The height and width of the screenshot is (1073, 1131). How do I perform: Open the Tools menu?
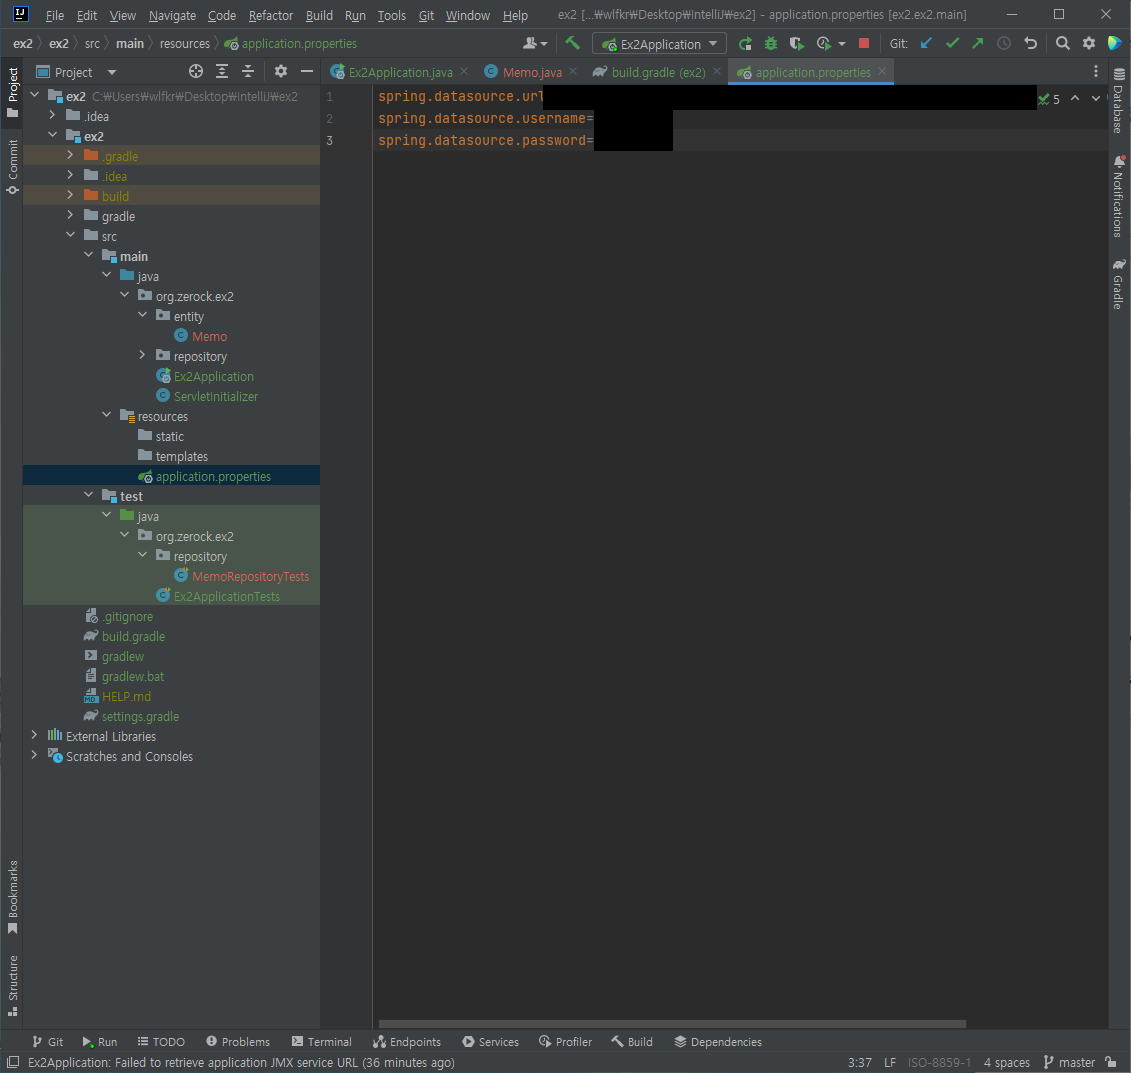[392, 15]
